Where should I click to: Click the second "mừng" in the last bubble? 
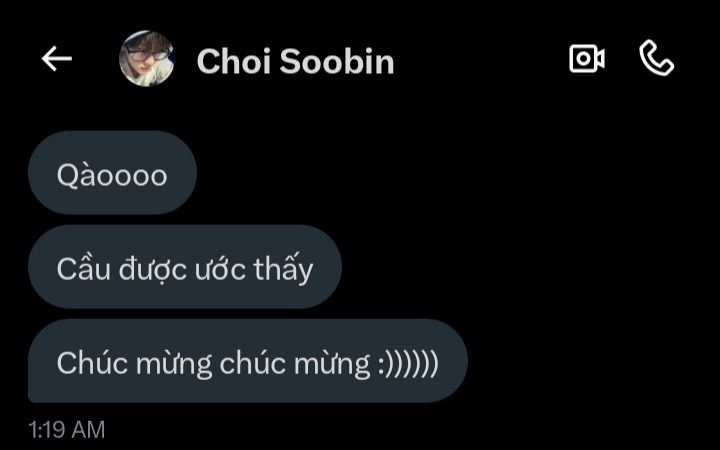point(332,365)
